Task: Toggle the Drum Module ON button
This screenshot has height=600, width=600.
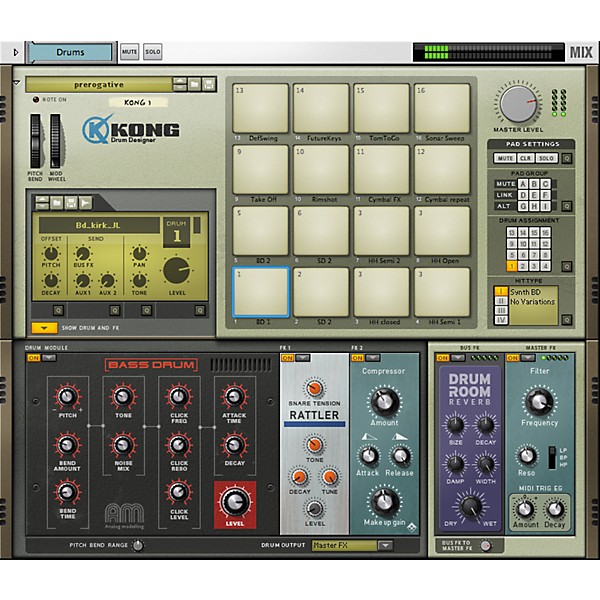Action: pyautogui.click(x=33, y=358)
